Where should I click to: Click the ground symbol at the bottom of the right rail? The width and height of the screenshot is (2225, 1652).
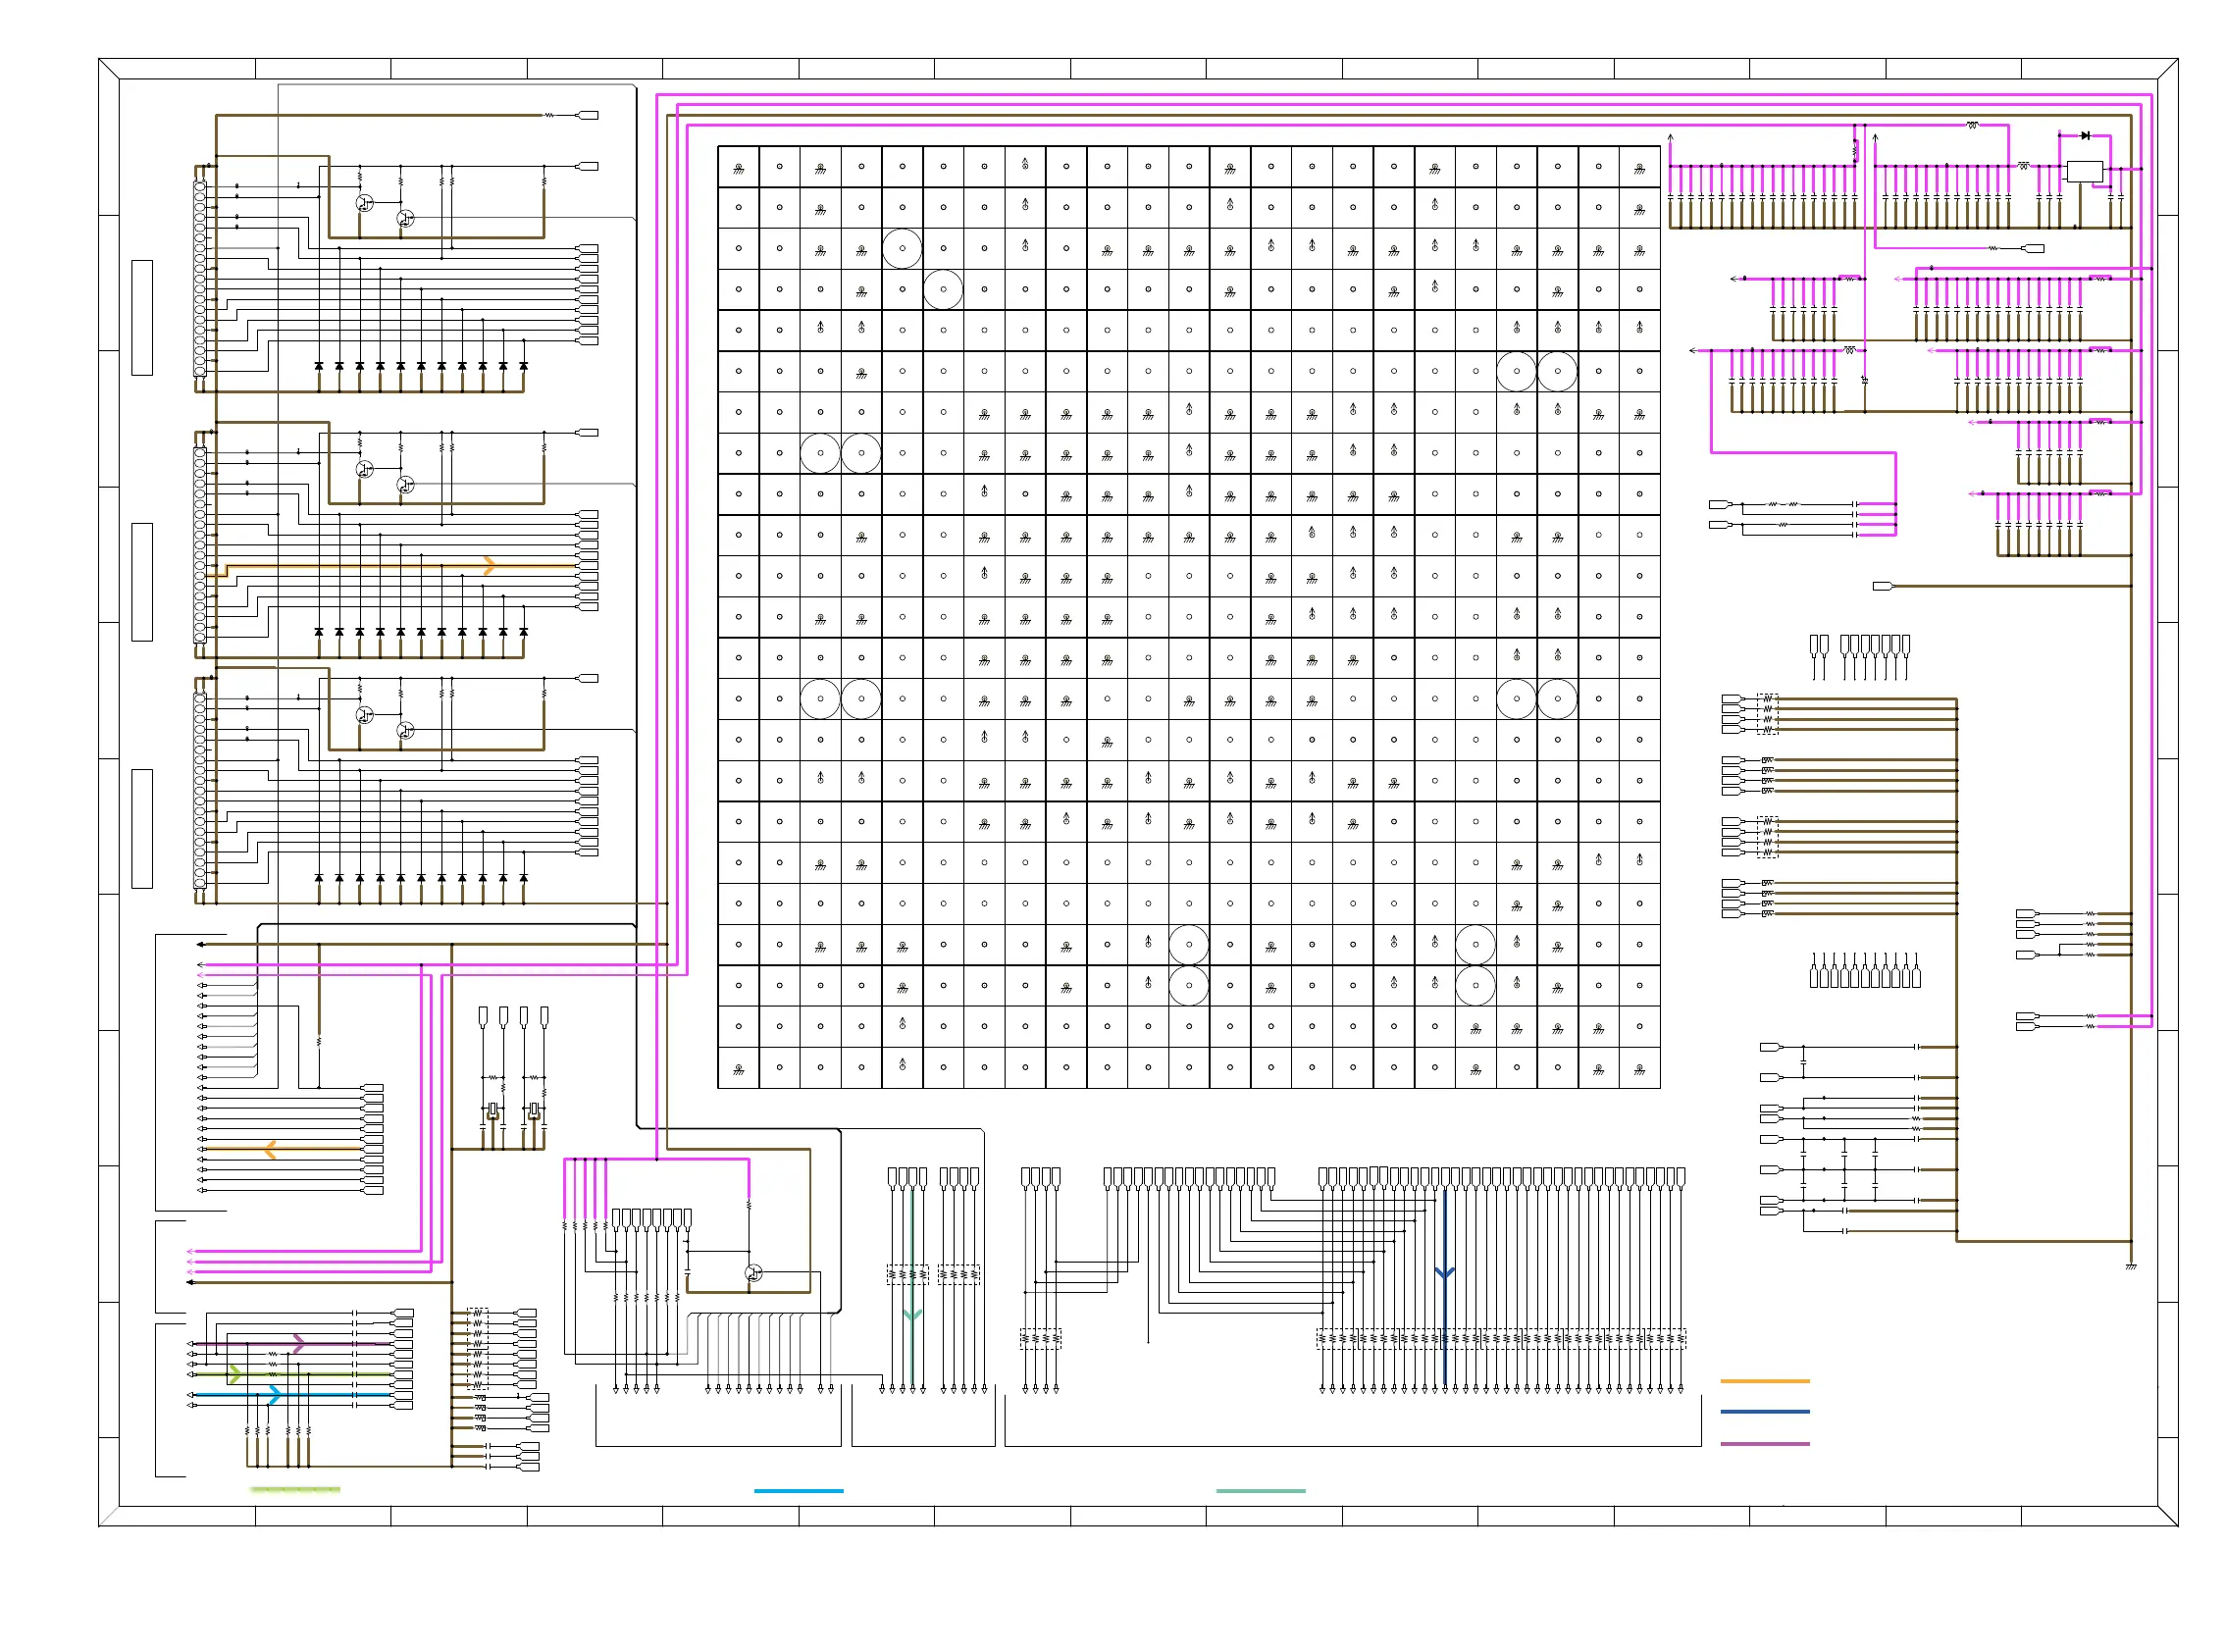[2130, 1266]
